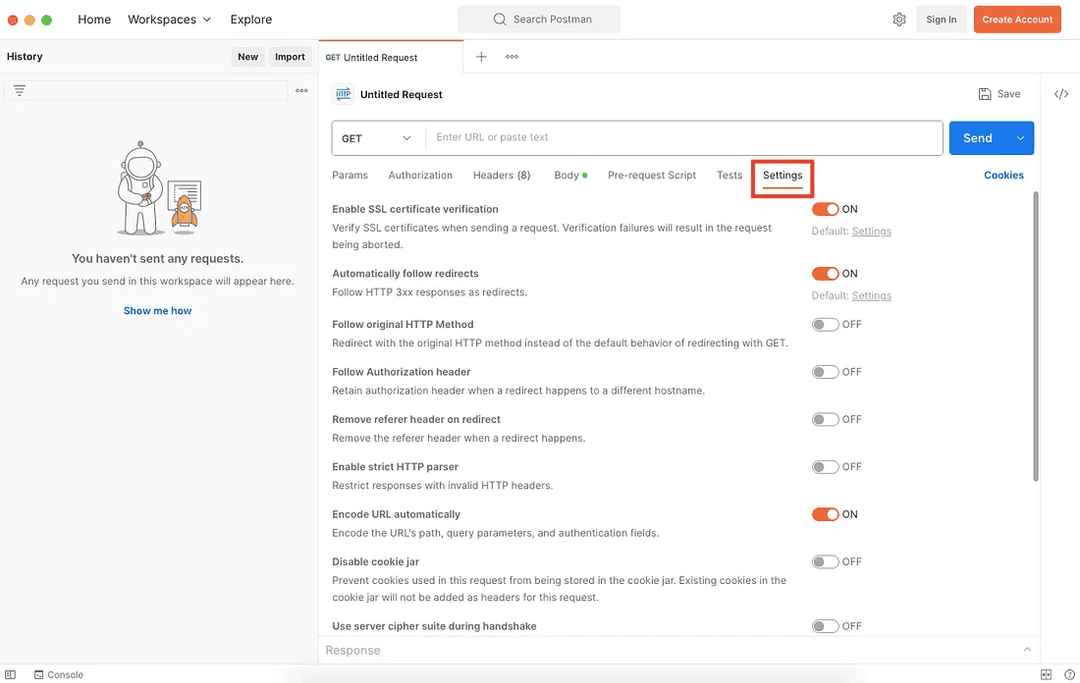Screen dimensions: 1080x683
Task: Click the settings pane vertical scrollbar
Action: click(1035, 336)
